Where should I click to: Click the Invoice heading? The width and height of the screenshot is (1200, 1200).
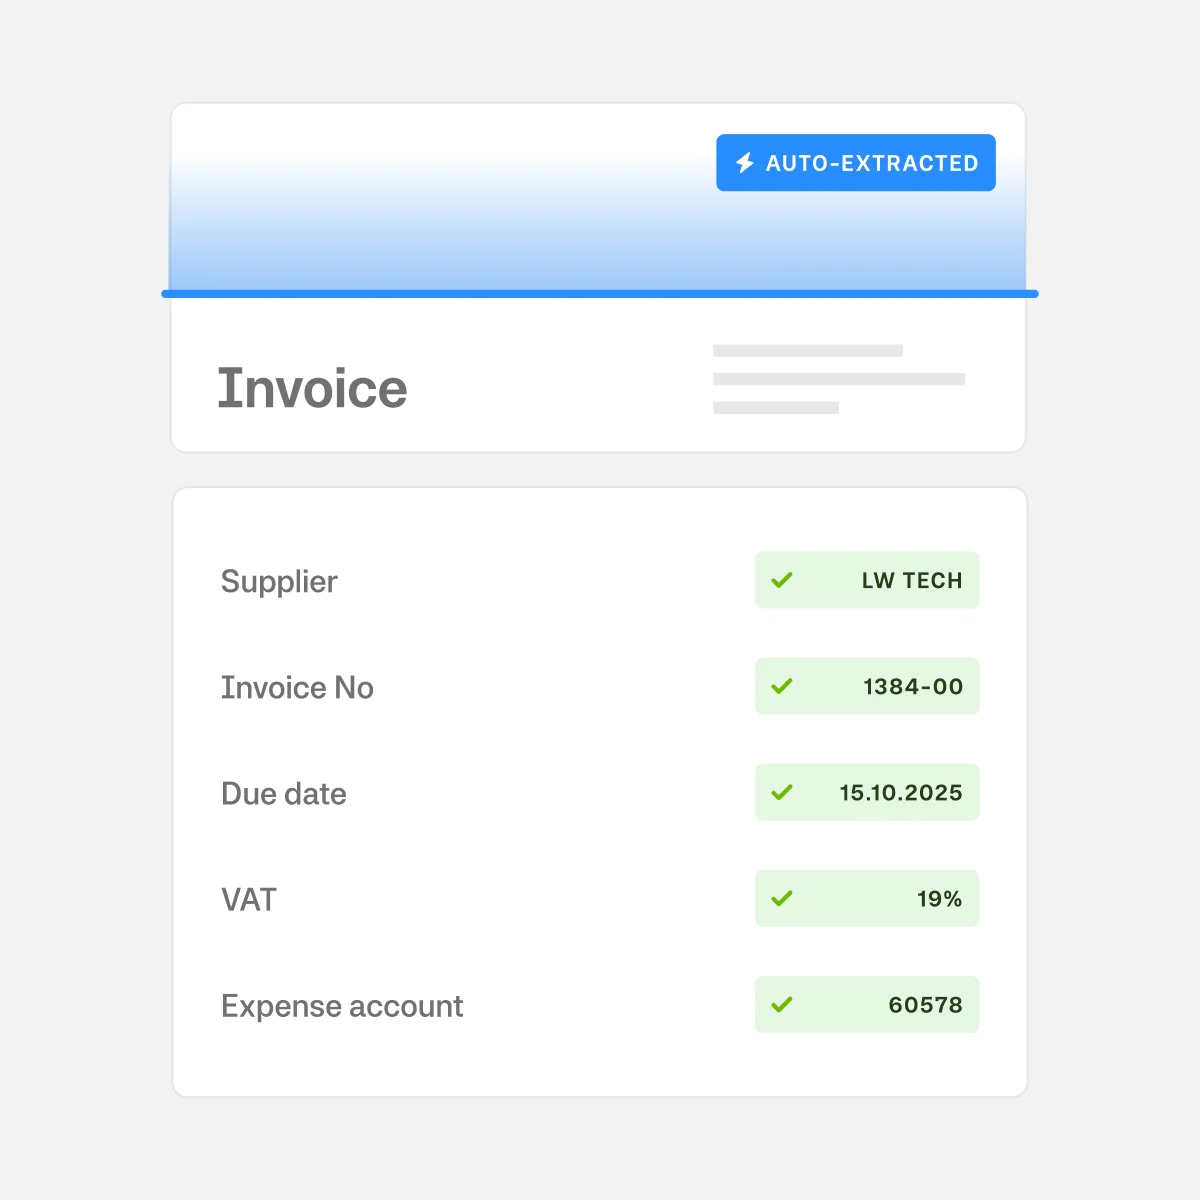point(313,388)
